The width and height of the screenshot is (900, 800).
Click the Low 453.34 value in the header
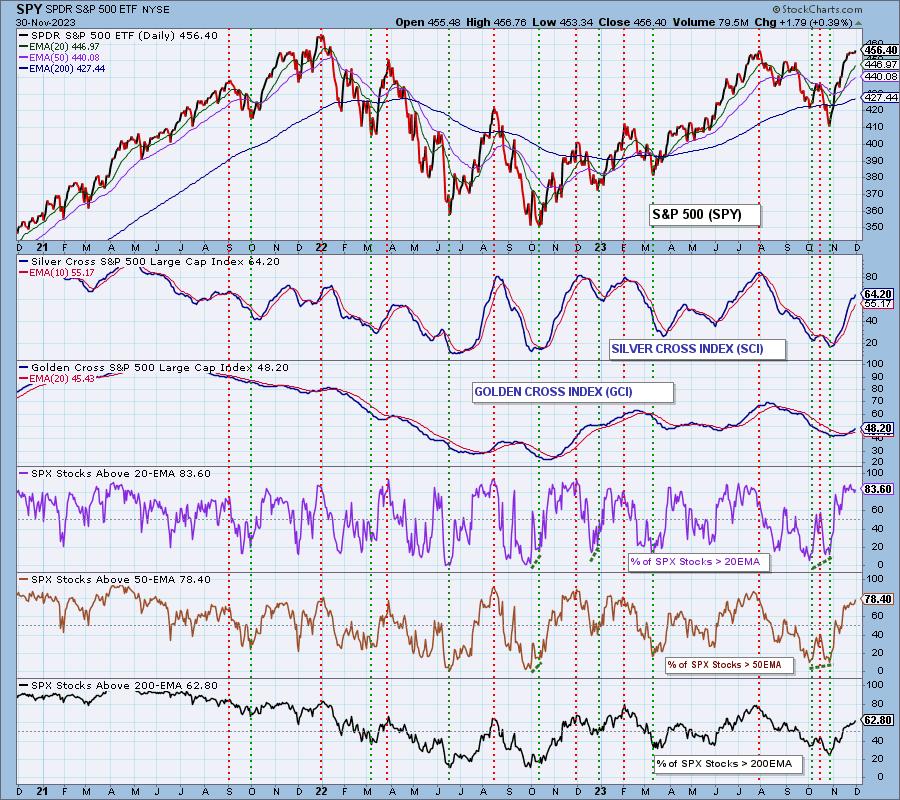click(562, 22)
